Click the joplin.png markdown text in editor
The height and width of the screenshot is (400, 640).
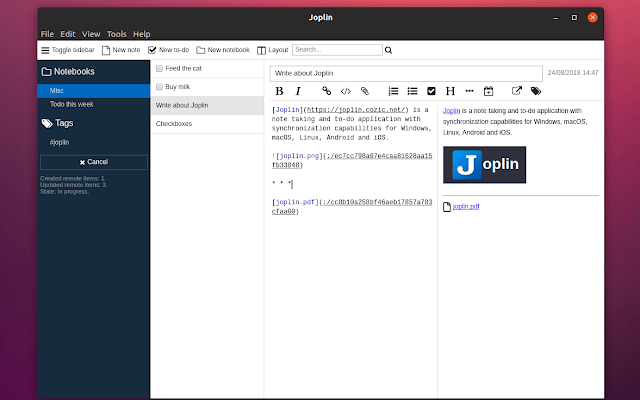pos(299,156)
